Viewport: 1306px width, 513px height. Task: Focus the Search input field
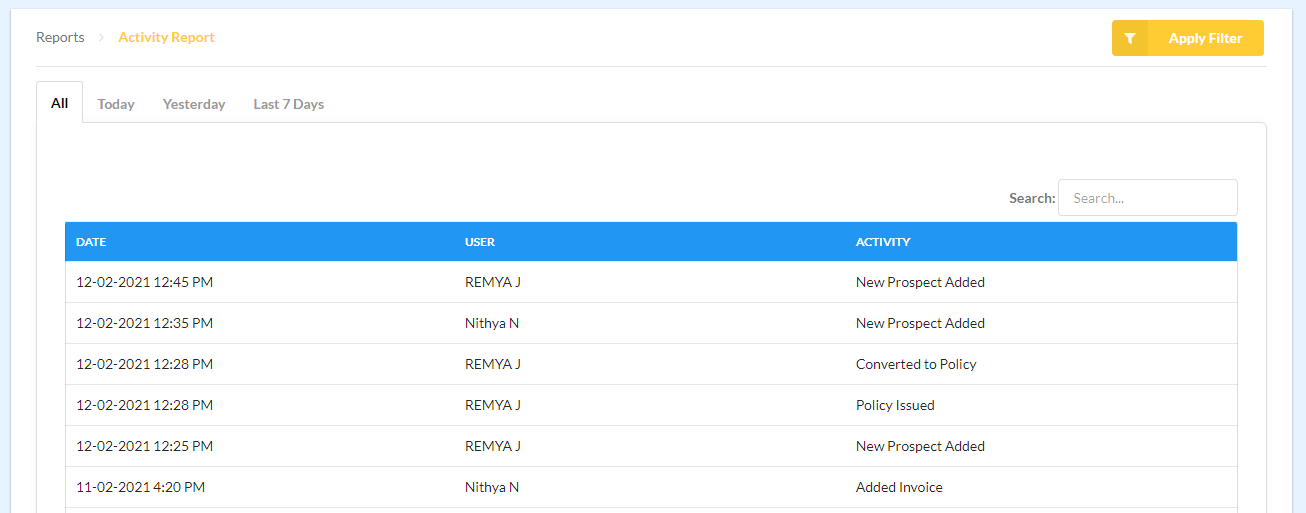pos(1147,198)
